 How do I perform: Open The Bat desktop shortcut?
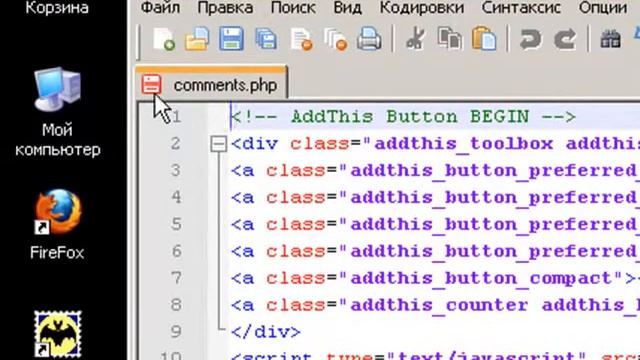pos(58,334)
